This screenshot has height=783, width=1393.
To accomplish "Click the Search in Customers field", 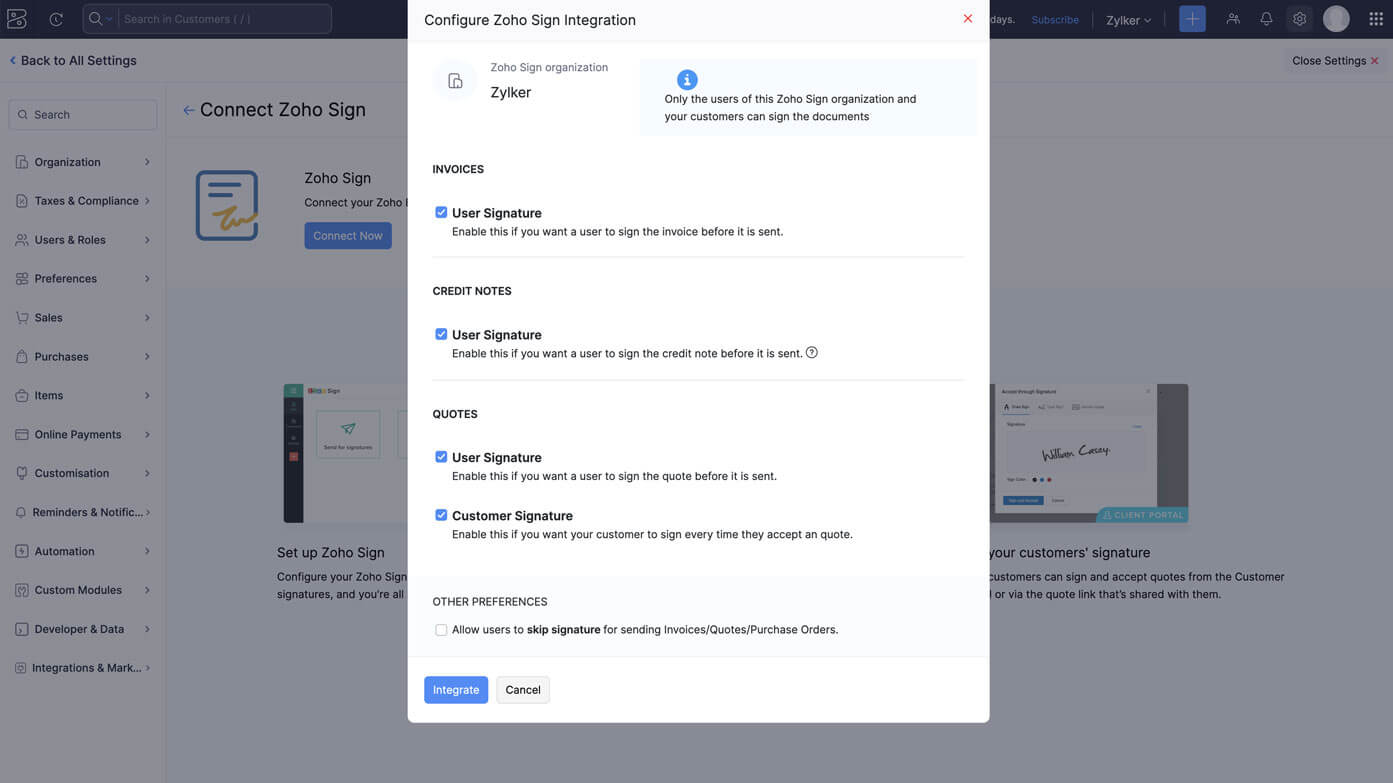I will (x=225, y=19).
